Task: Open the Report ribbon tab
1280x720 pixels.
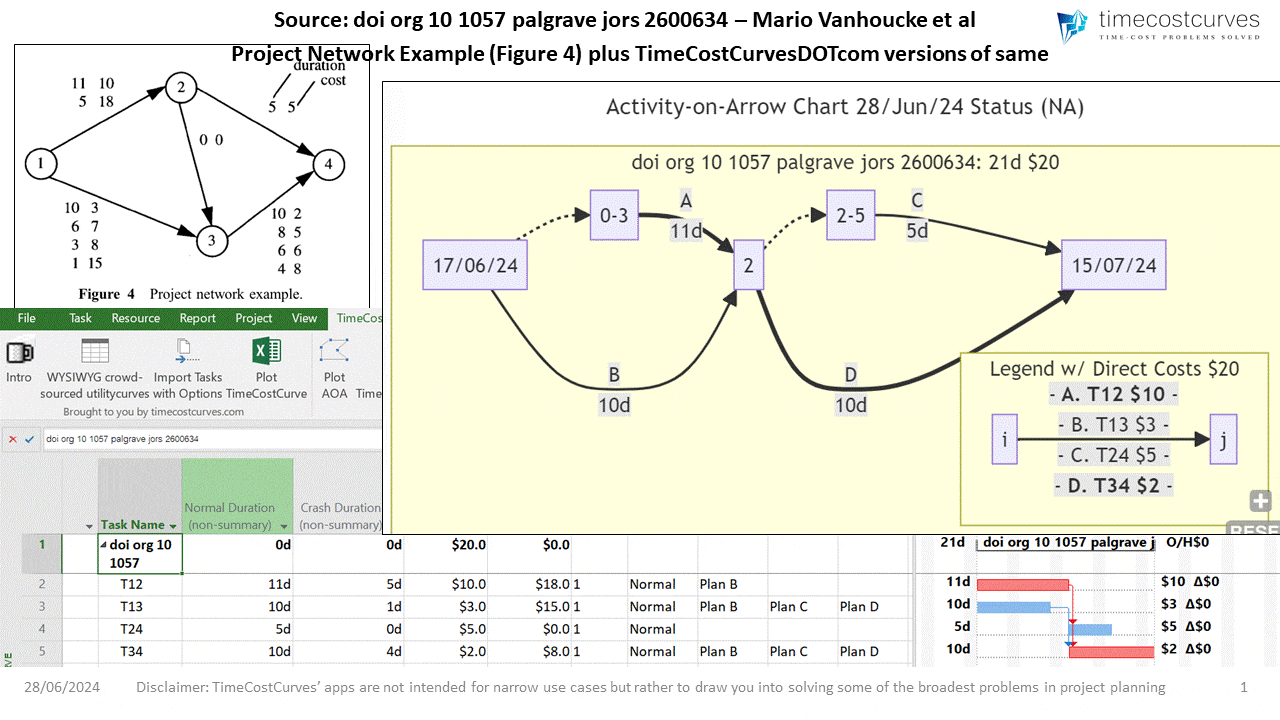Action: pos(198,318)
